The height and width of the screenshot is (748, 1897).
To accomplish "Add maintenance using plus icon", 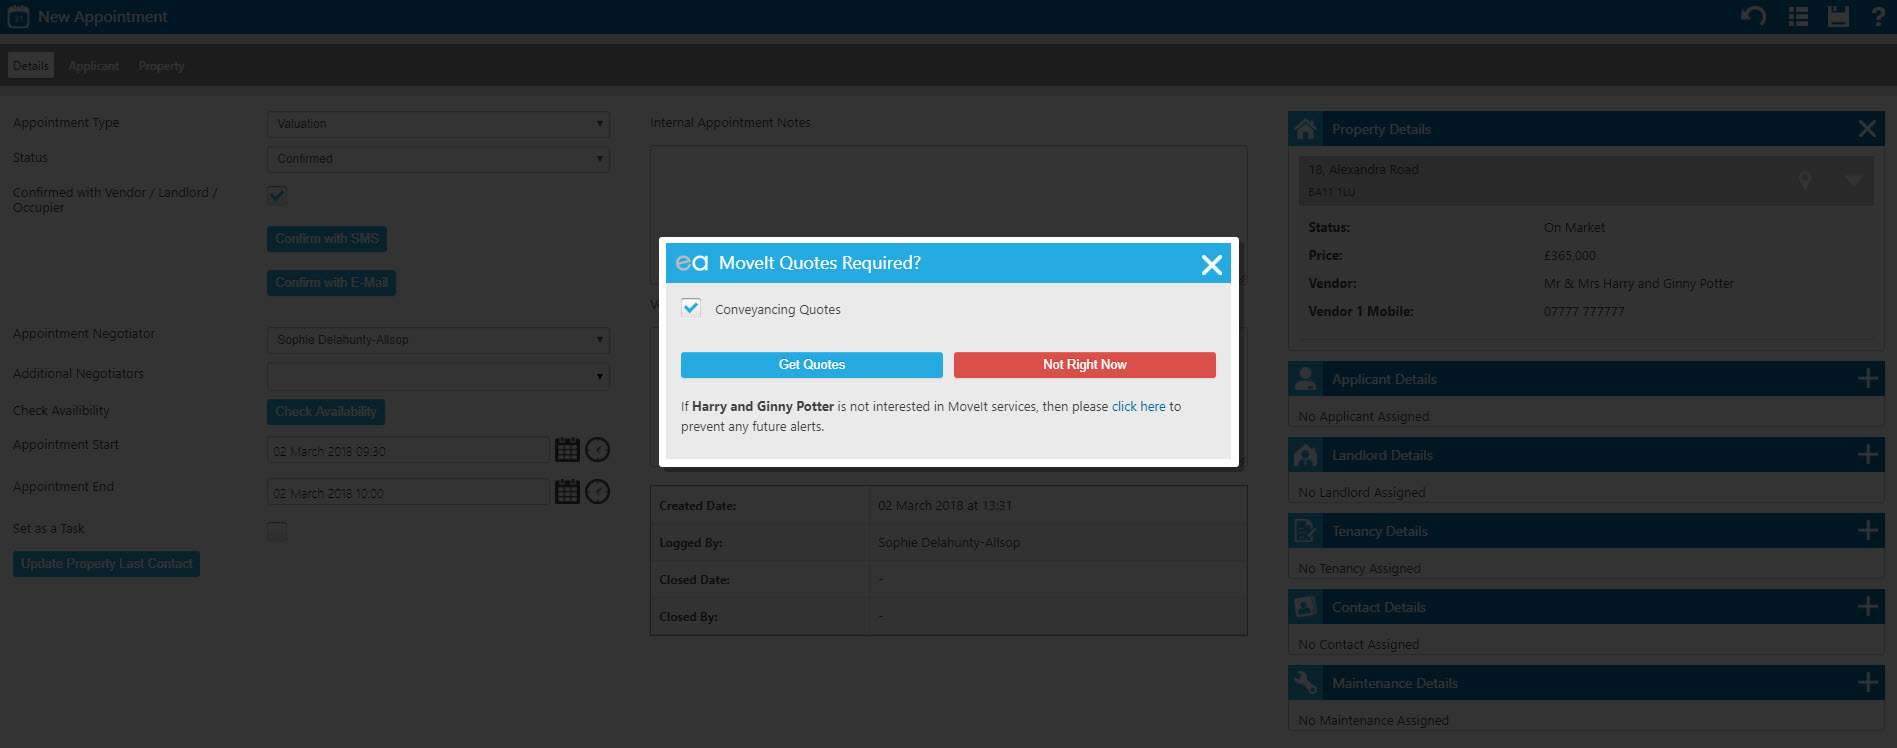I will tap(1867, 683).
